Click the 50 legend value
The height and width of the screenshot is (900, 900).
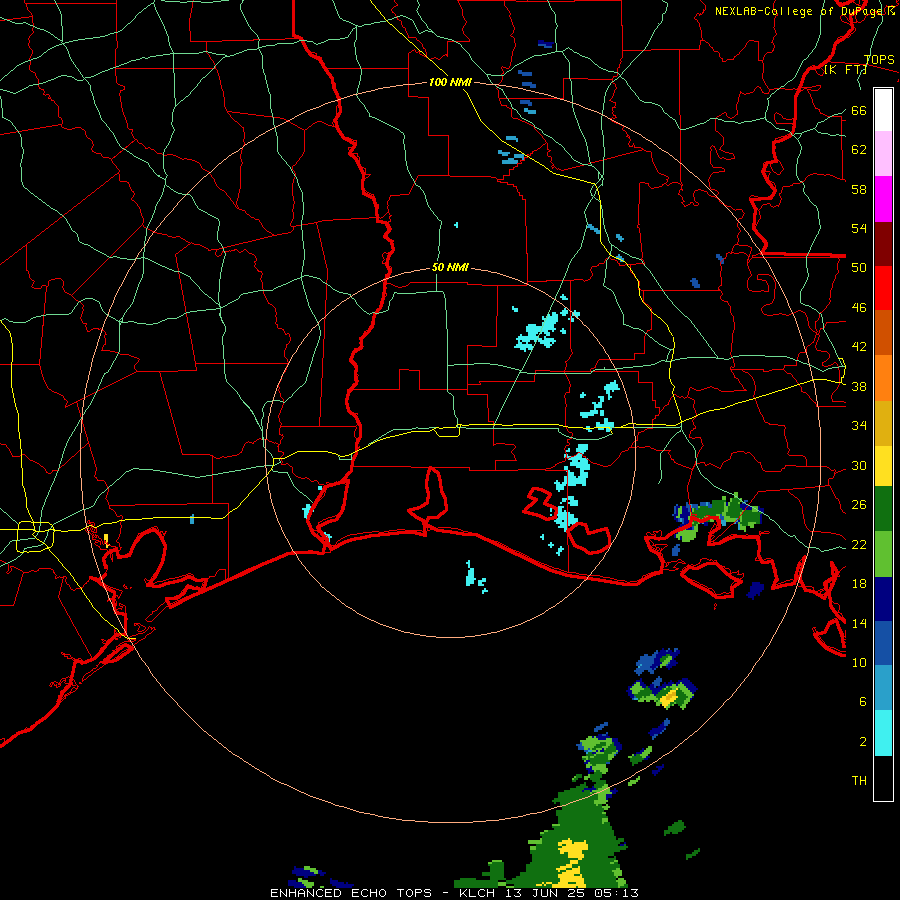tap(859, 268)
